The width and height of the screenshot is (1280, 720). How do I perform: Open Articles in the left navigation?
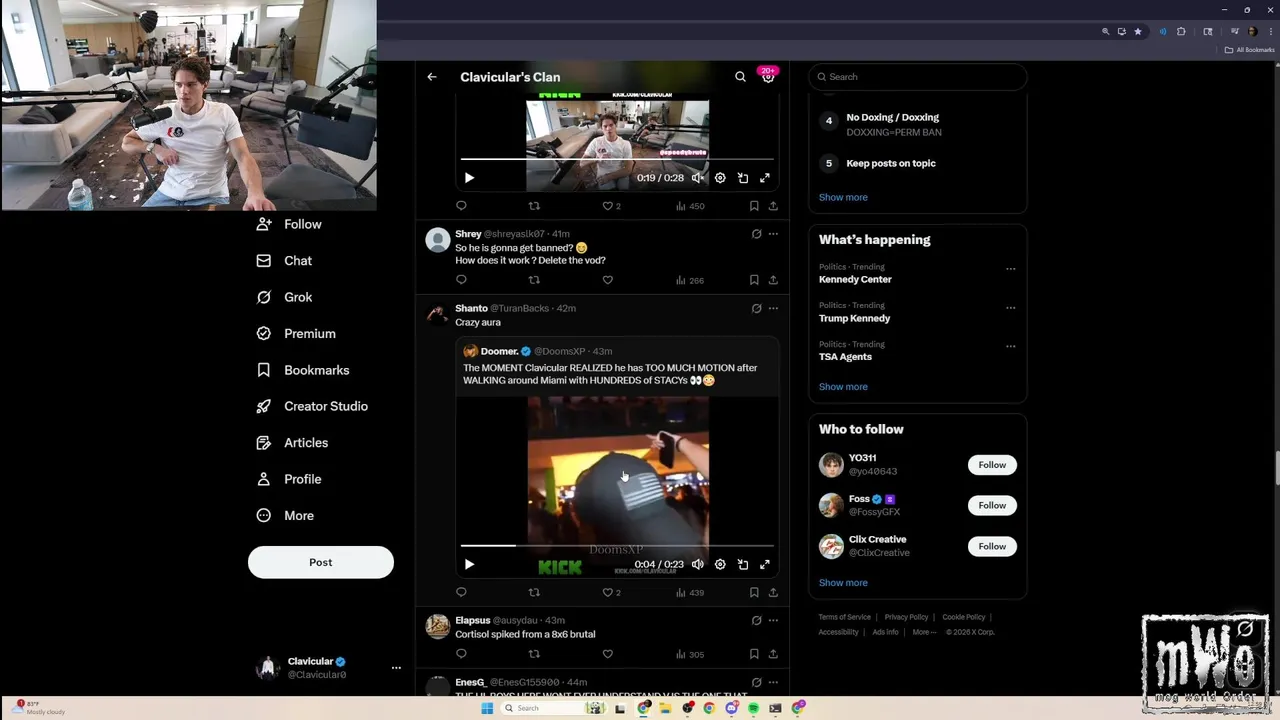[x=292, y=443]
